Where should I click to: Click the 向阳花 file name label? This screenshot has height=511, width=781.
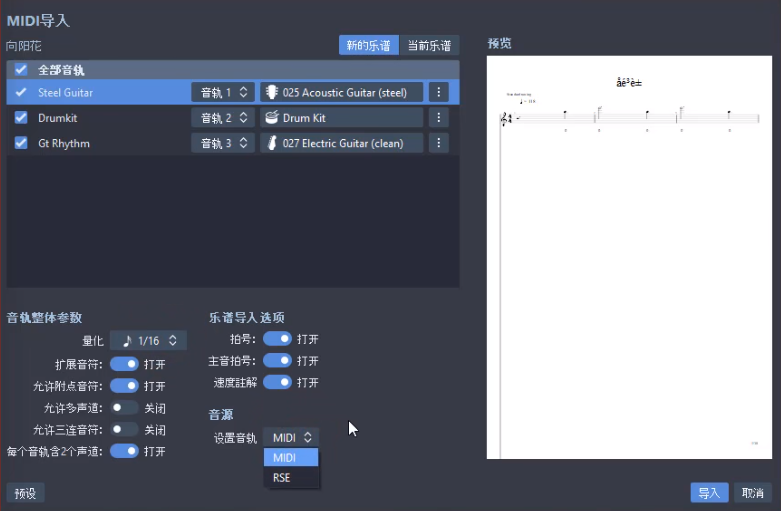pyautogui.click(x=23, y=46)
